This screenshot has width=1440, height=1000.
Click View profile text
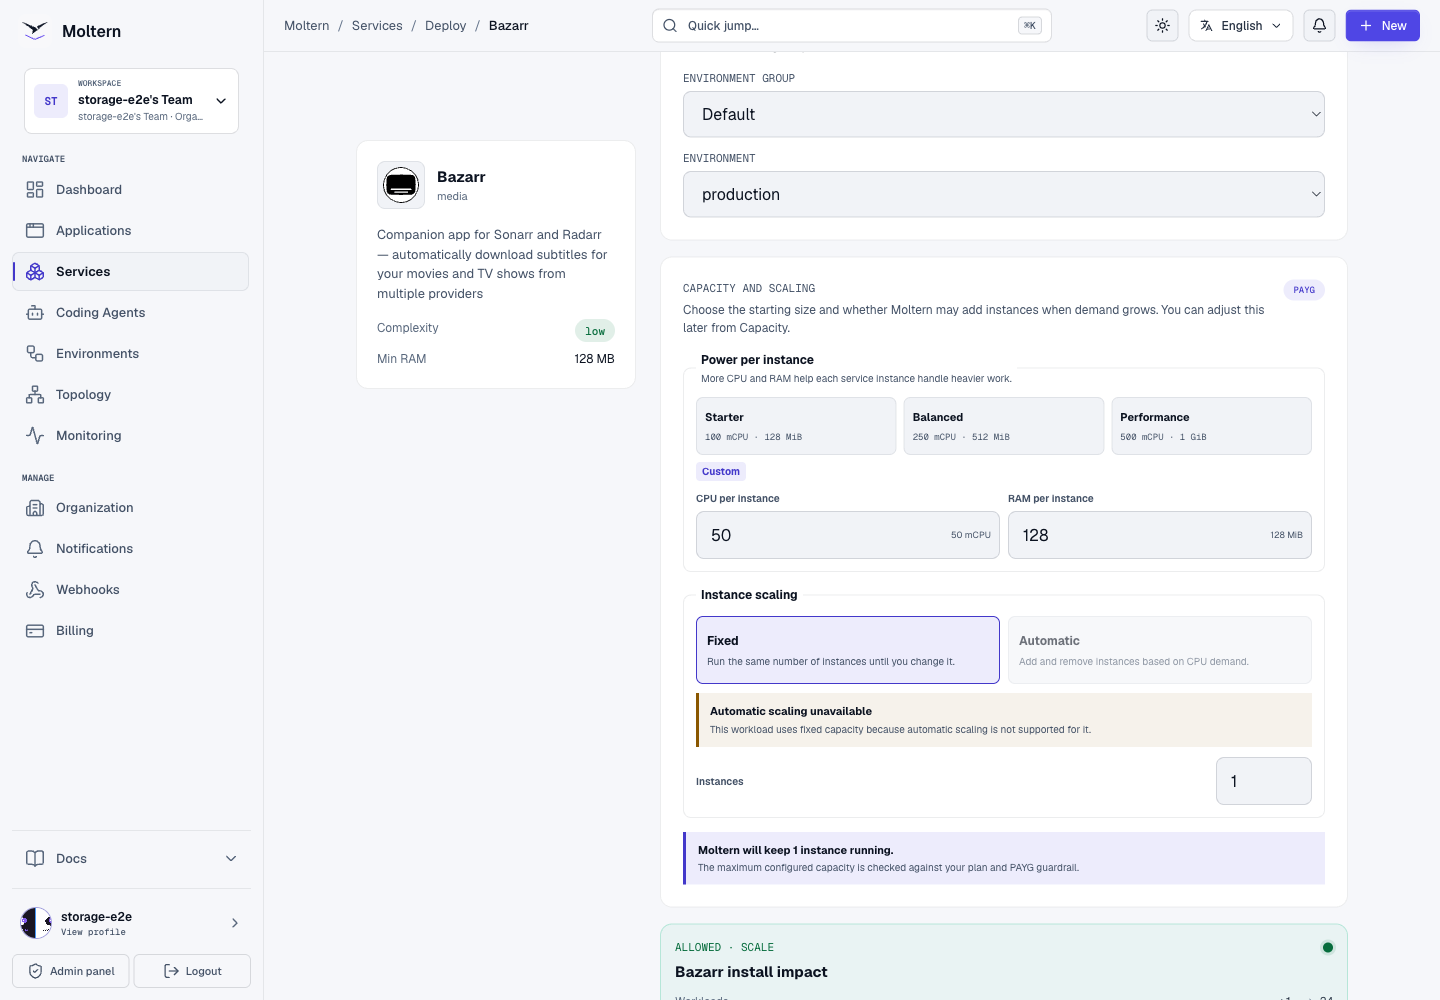click(93, 932)
